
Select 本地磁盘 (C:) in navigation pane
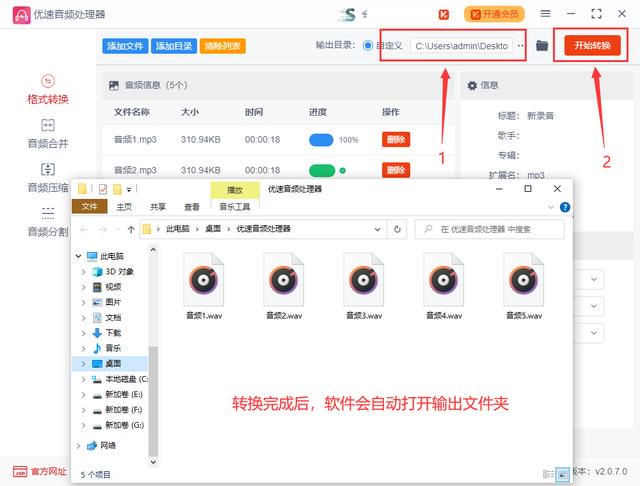point(120,379)
